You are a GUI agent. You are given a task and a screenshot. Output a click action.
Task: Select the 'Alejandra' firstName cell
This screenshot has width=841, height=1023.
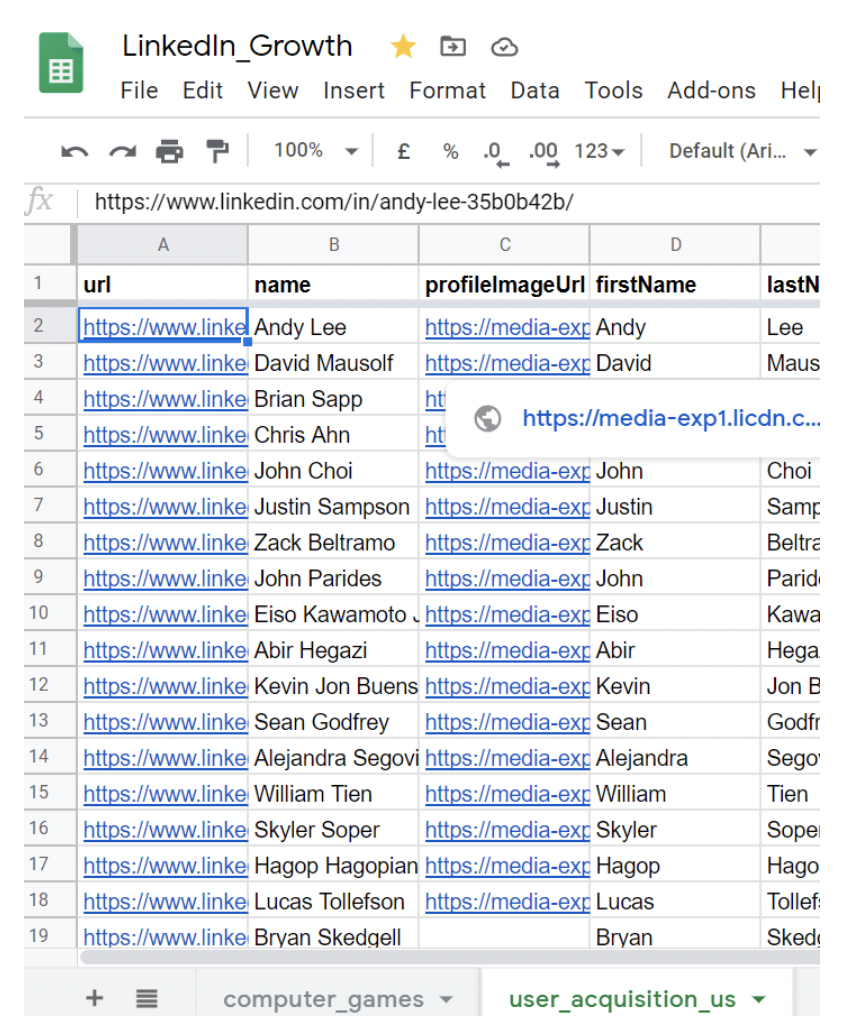(675, 757)
